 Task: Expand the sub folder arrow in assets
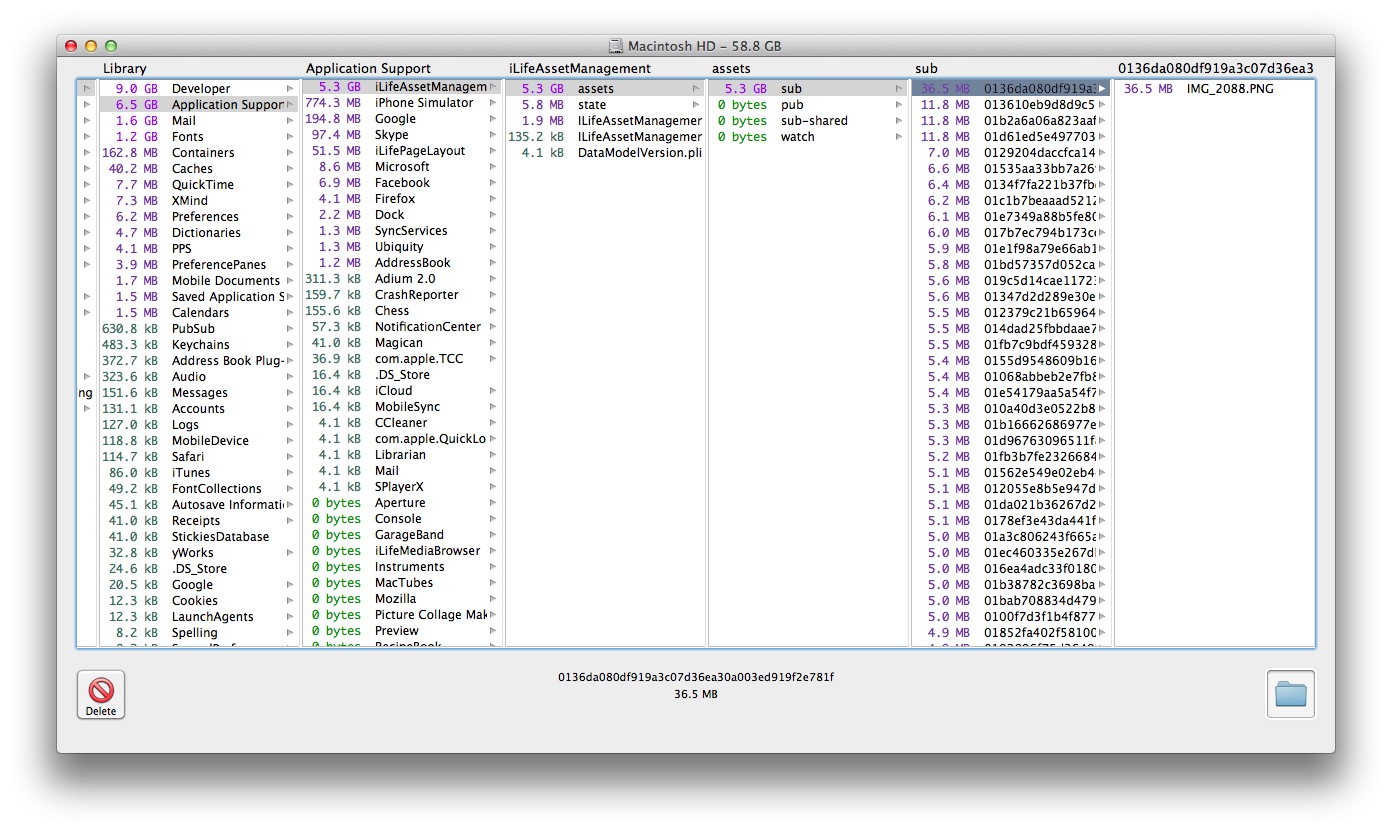tap(899, 89)
